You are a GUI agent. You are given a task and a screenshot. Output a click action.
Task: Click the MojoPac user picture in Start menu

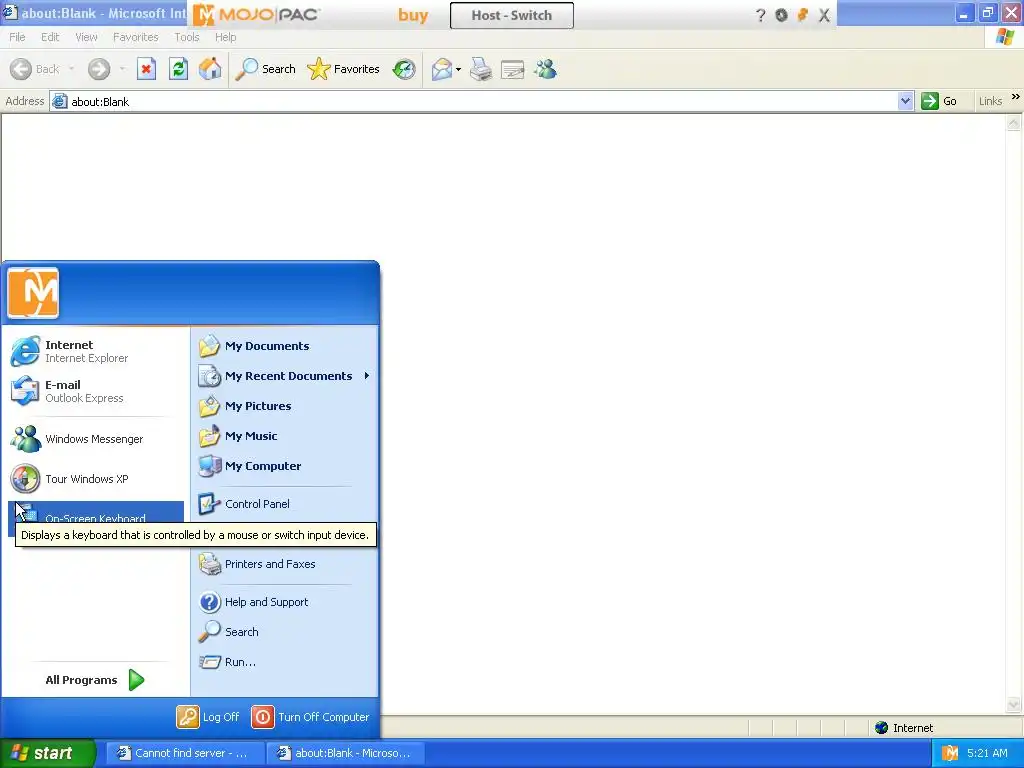(33, 293)
